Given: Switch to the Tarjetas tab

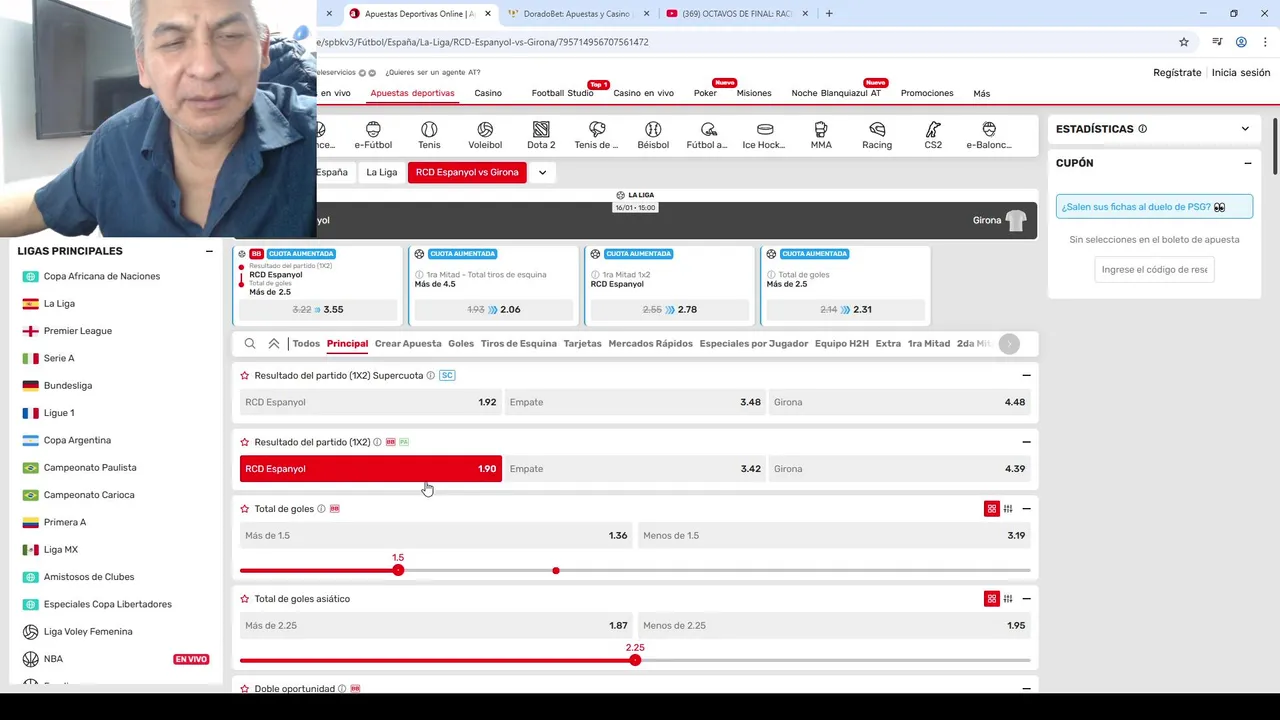Looking at the screenshot, I should 582,343.
